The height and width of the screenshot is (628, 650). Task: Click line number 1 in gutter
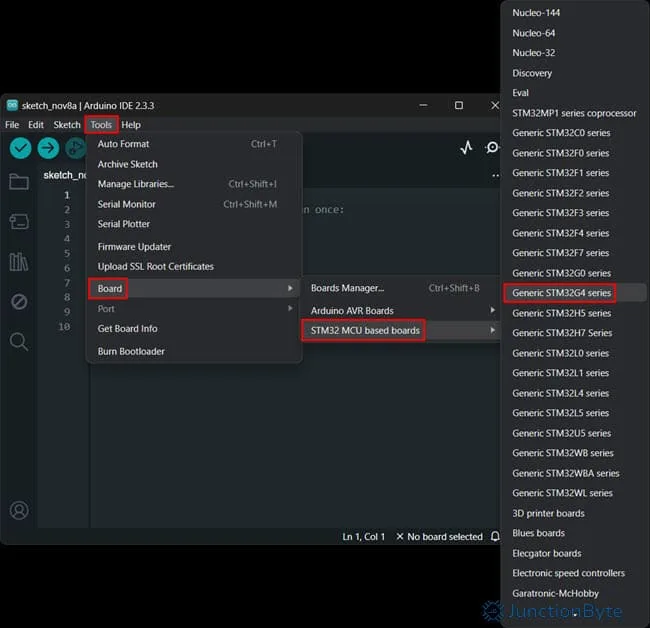pos(67,195)
